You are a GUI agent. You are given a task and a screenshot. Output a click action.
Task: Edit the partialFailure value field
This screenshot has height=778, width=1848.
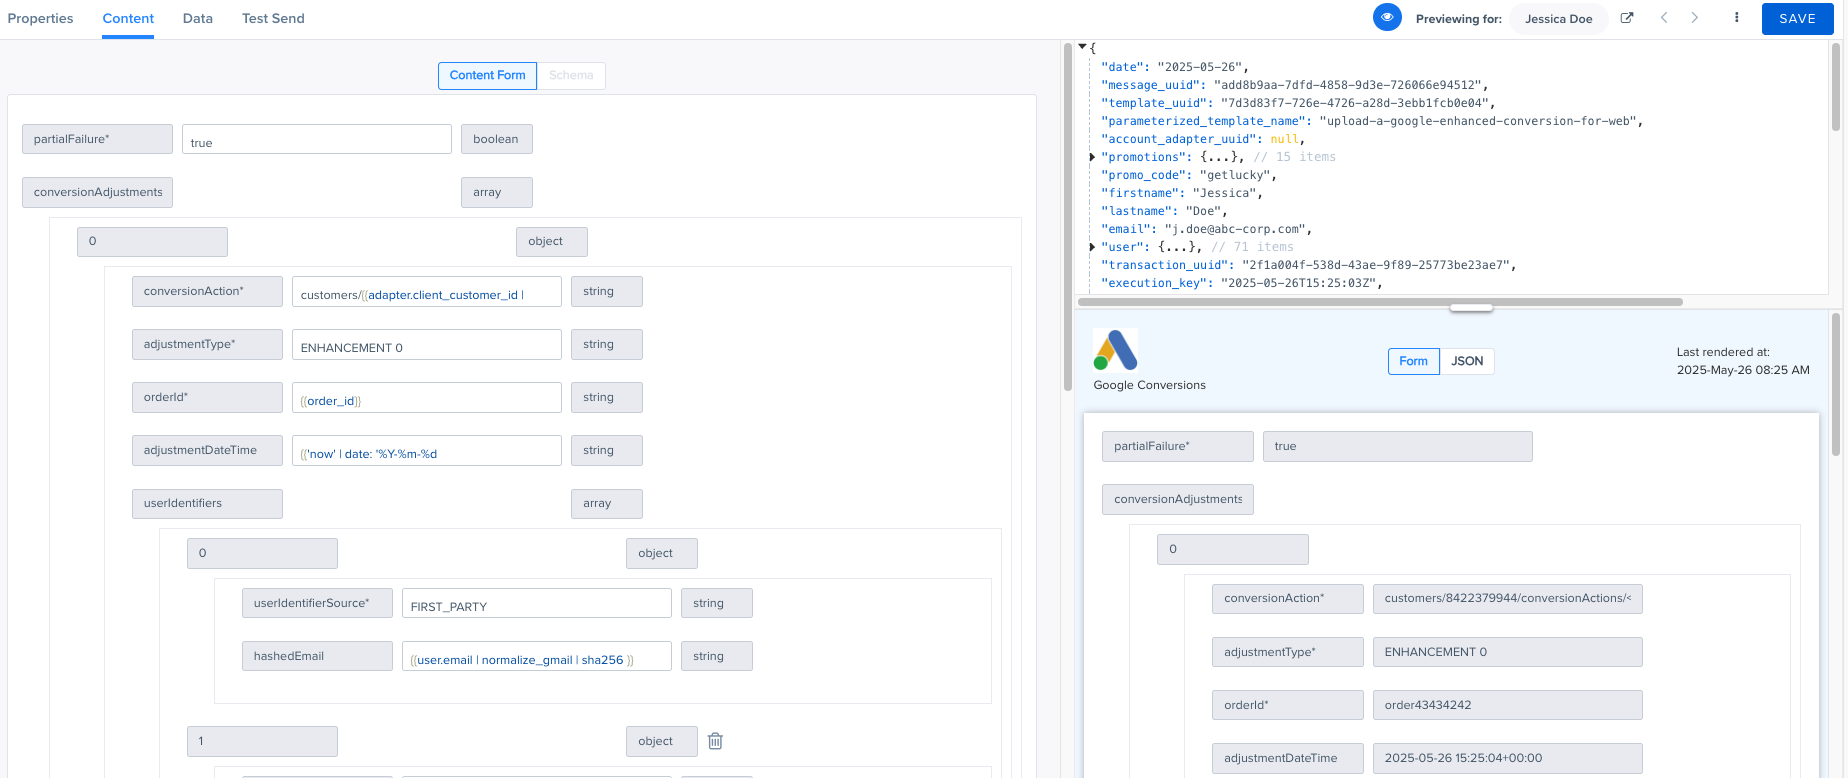(317, 139)
